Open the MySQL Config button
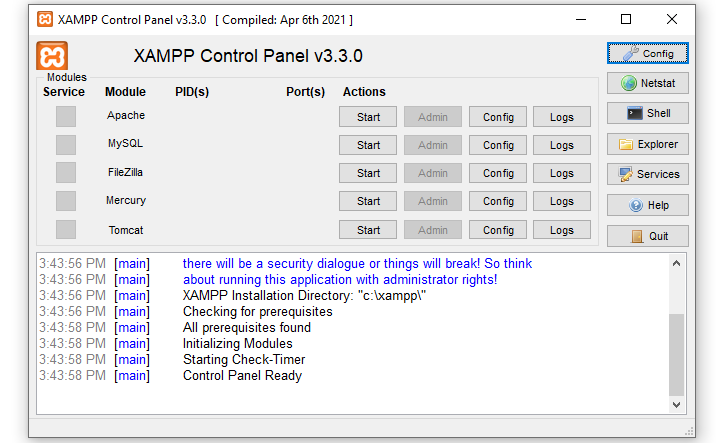The image size is (716, 443). (x=498, y=145)
